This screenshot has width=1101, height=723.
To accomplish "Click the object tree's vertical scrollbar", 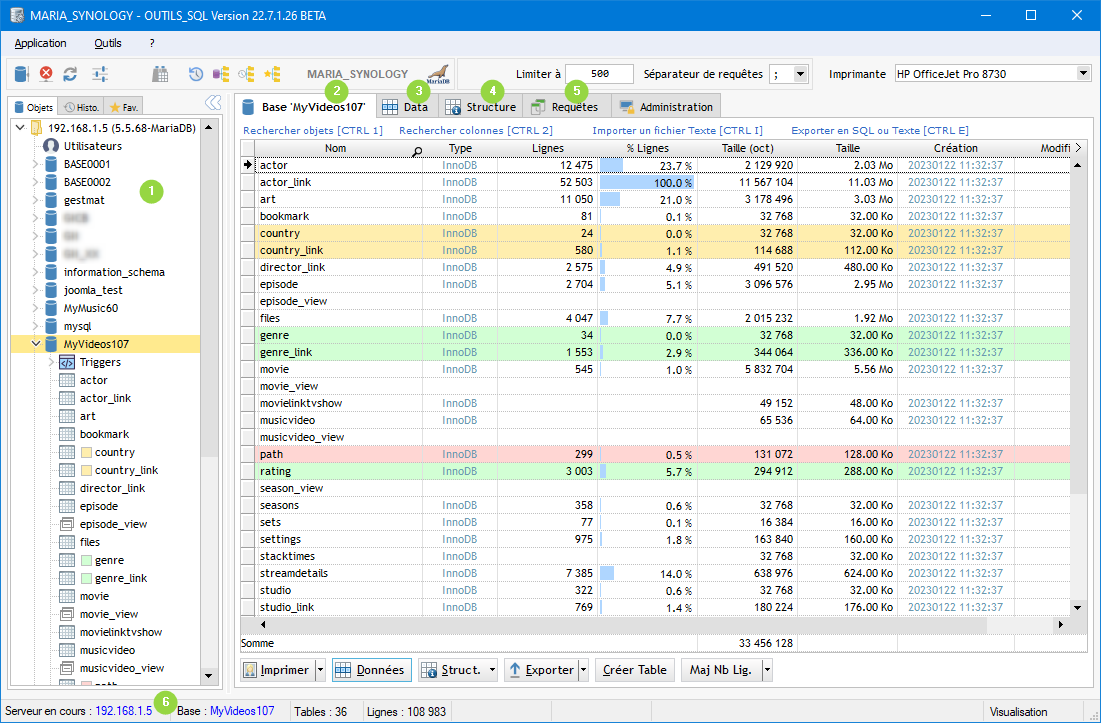I will click(x=209, y=402).
